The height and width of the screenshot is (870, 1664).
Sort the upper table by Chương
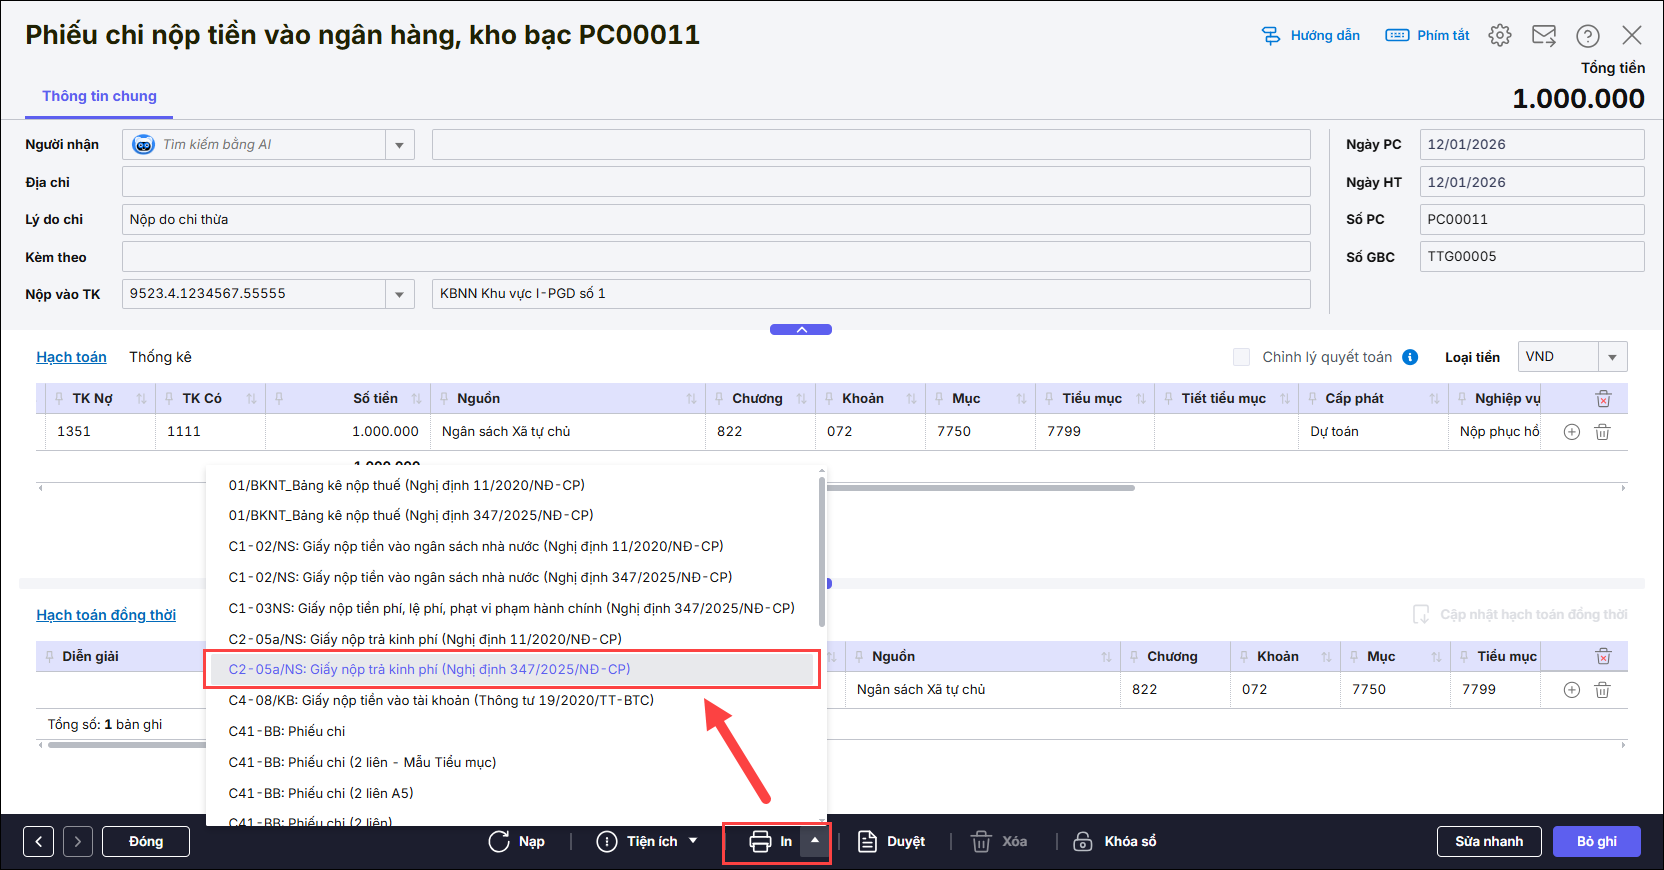(x=801, y=399)
